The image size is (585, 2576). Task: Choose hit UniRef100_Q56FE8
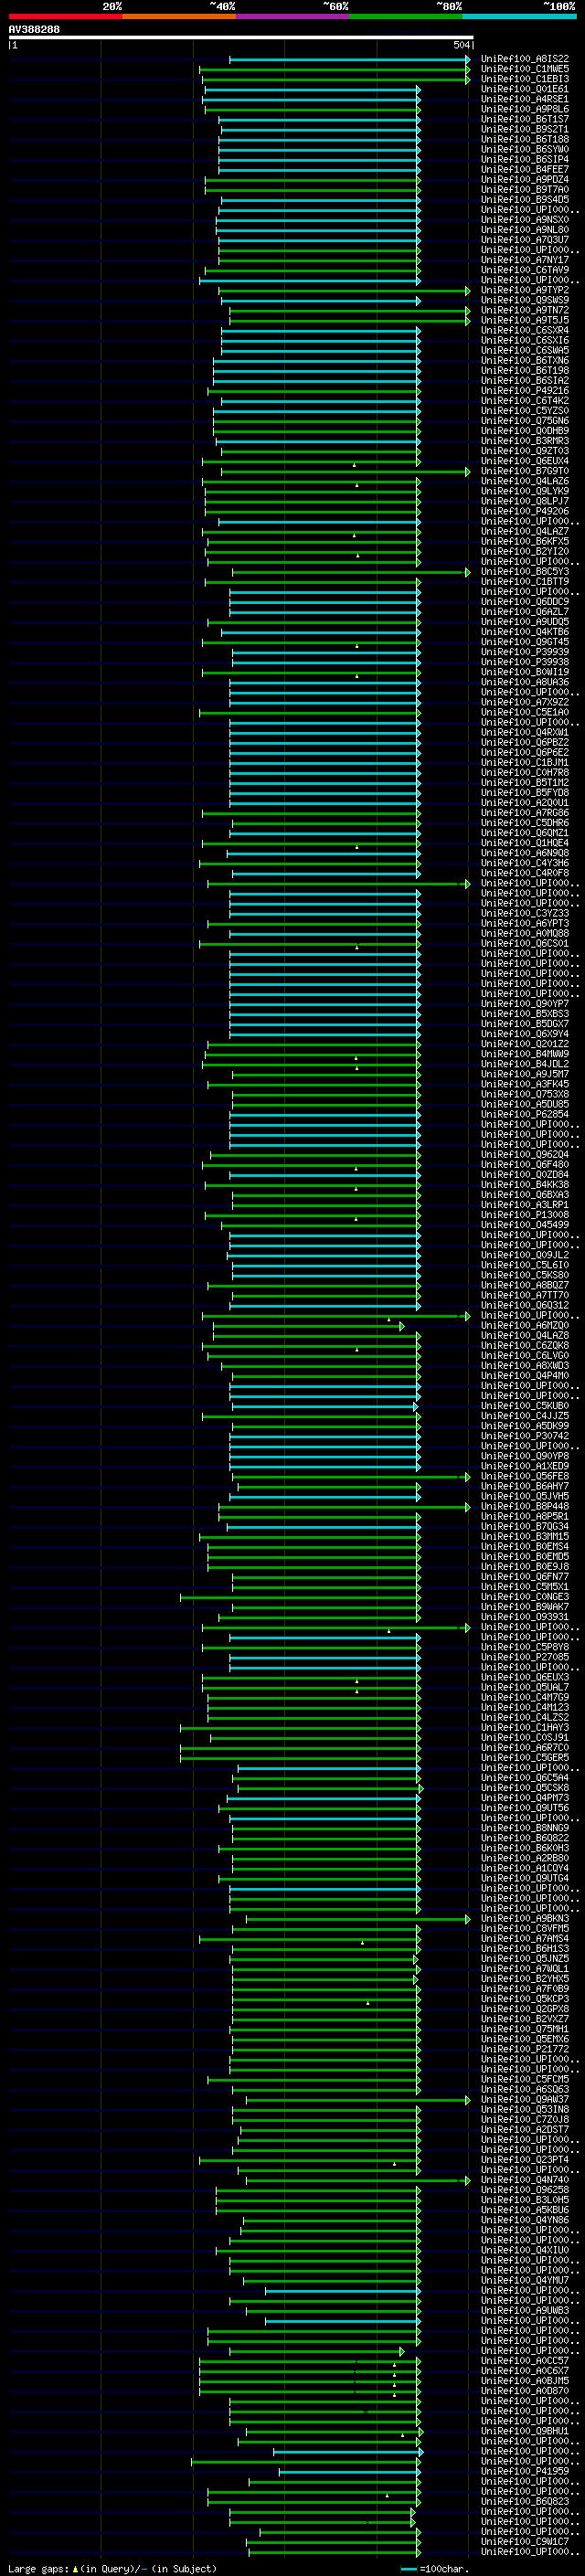(525, 1476)
